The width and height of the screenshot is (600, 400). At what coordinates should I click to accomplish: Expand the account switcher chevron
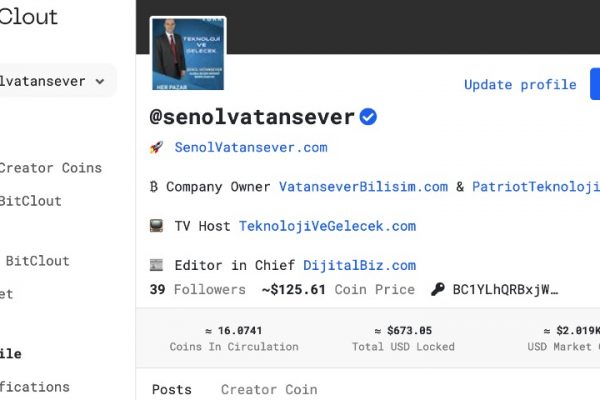[x=100, y=81]
